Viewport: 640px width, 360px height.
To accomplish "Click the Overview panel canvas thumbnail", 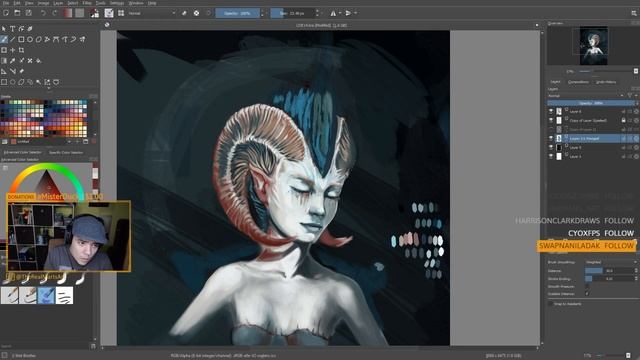I will click(593, 45).
